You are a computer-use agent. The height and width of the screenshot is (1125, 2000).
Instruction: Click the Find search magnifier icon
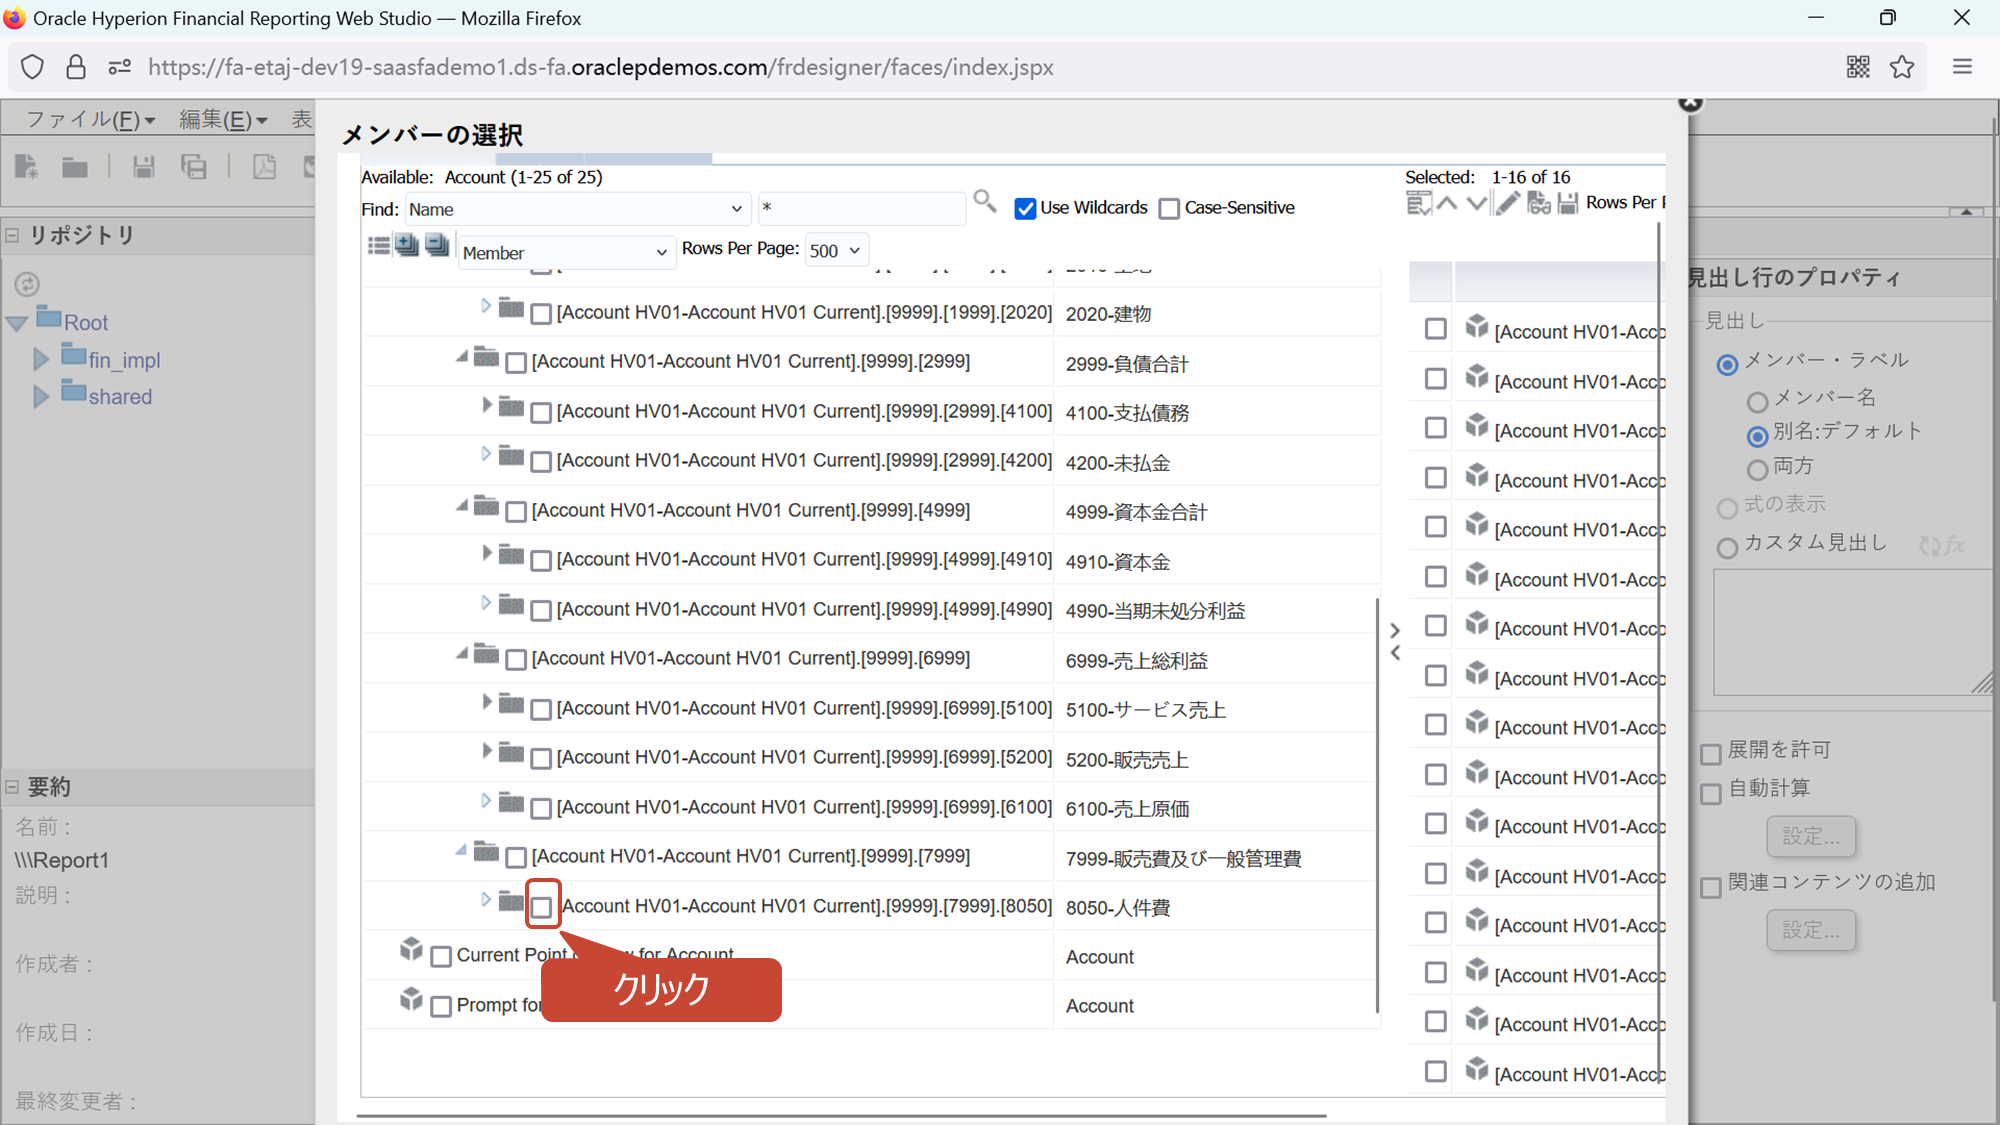click(x=984, y=203)
